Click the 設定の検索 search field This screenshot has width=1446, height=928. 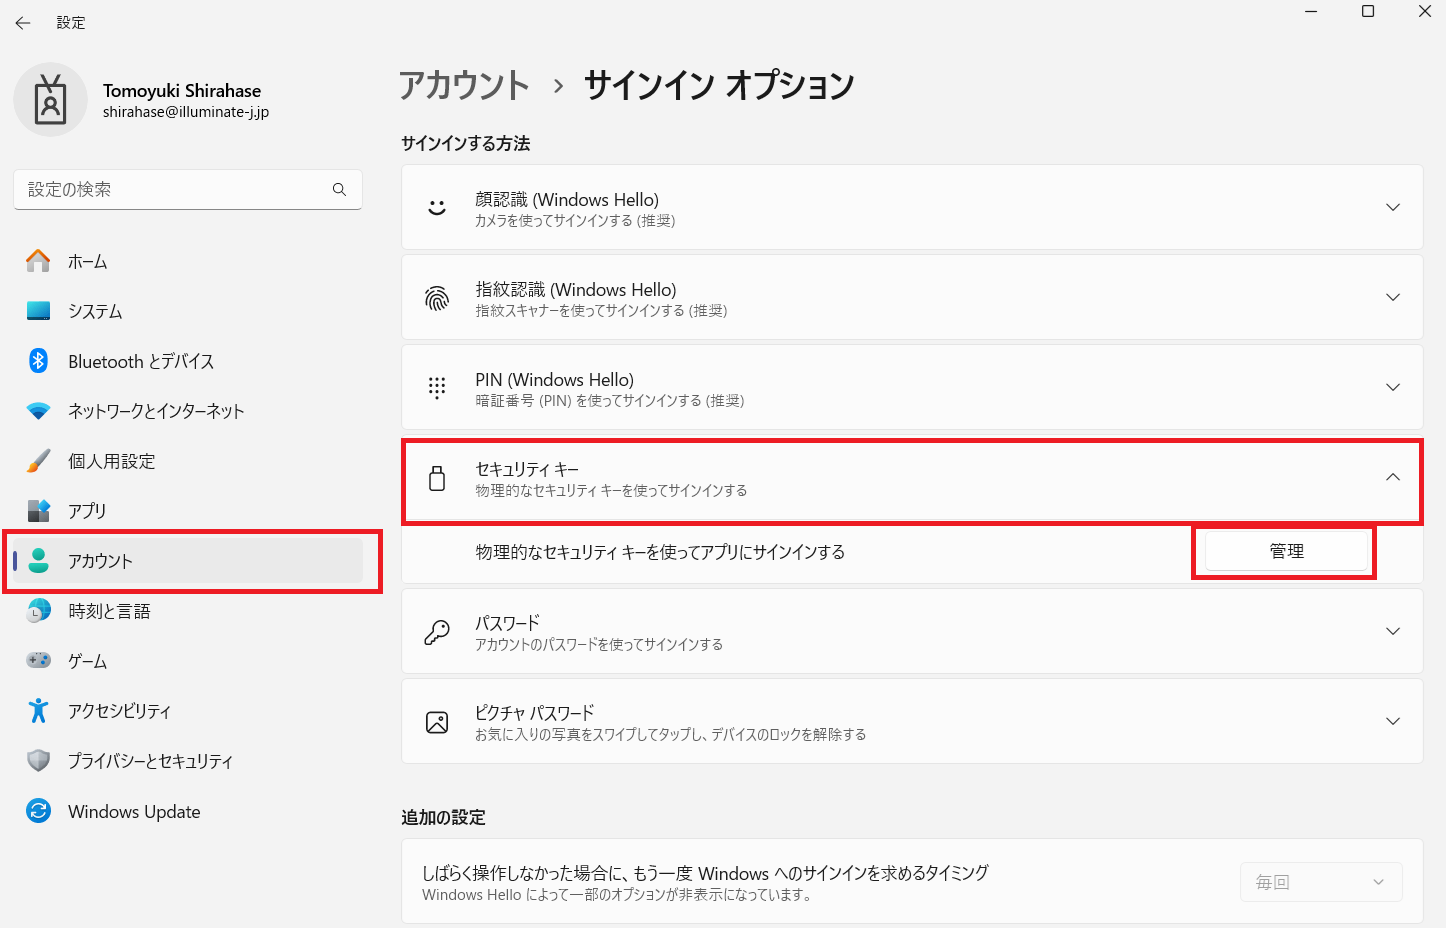coord(188,189)
